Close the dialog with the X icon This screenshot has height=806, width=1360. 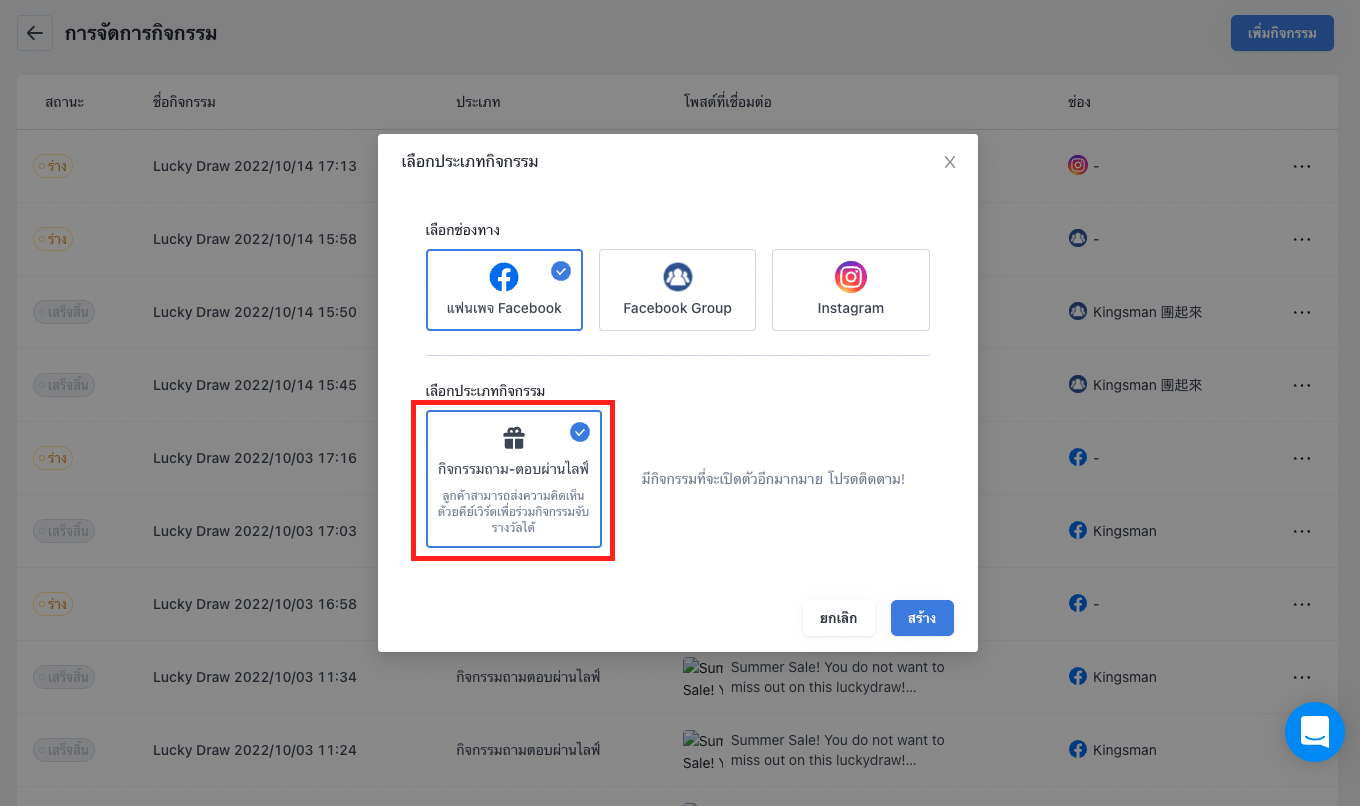[x=950, y=162]
